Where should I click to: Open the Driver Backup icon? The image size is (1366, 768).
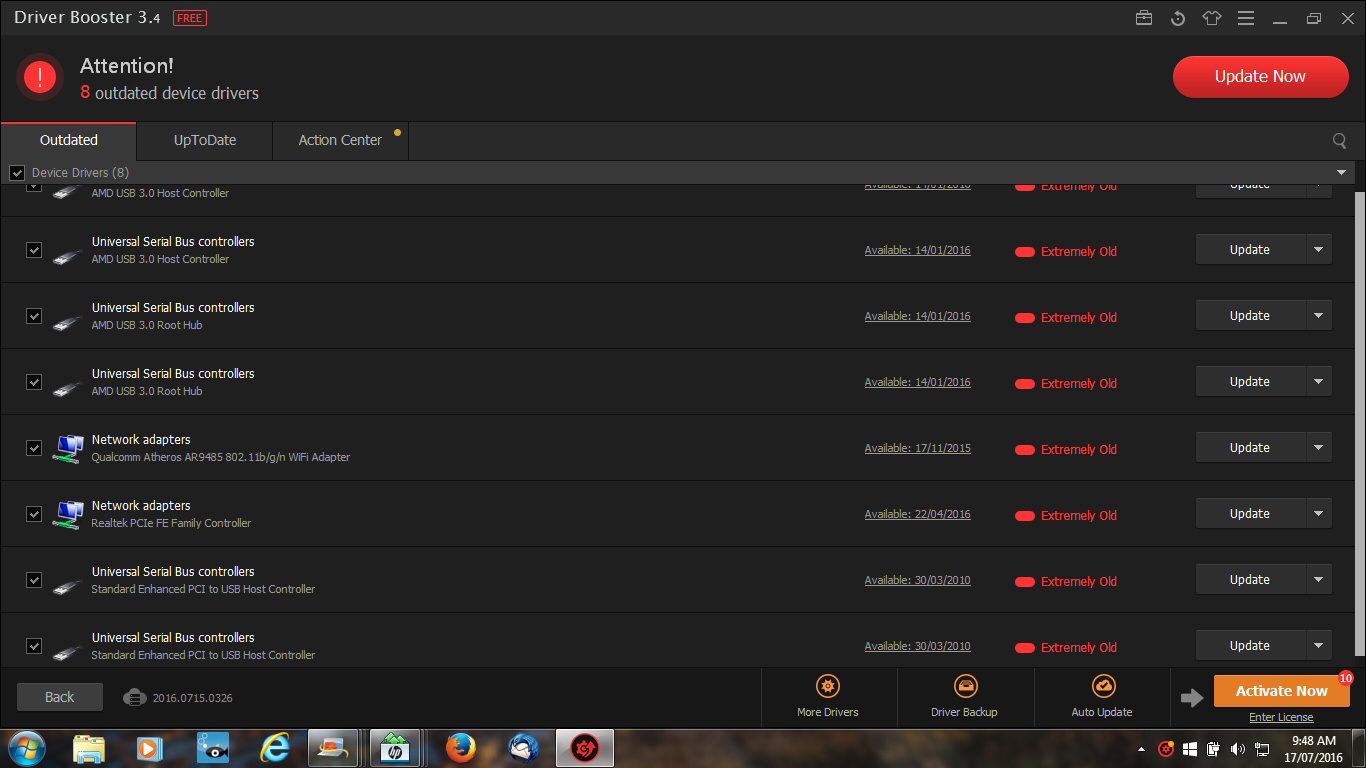(x=964, y=686)
